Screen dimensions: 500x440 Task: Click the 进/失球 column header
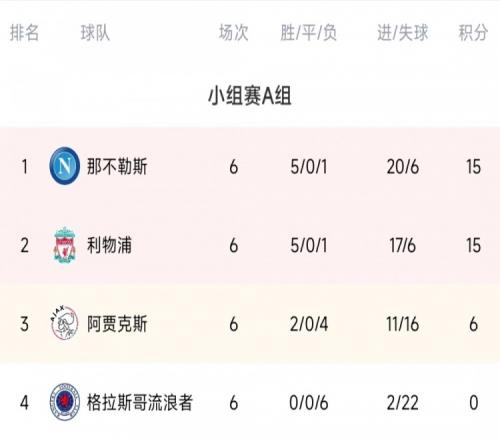click(x=403, y=33)
